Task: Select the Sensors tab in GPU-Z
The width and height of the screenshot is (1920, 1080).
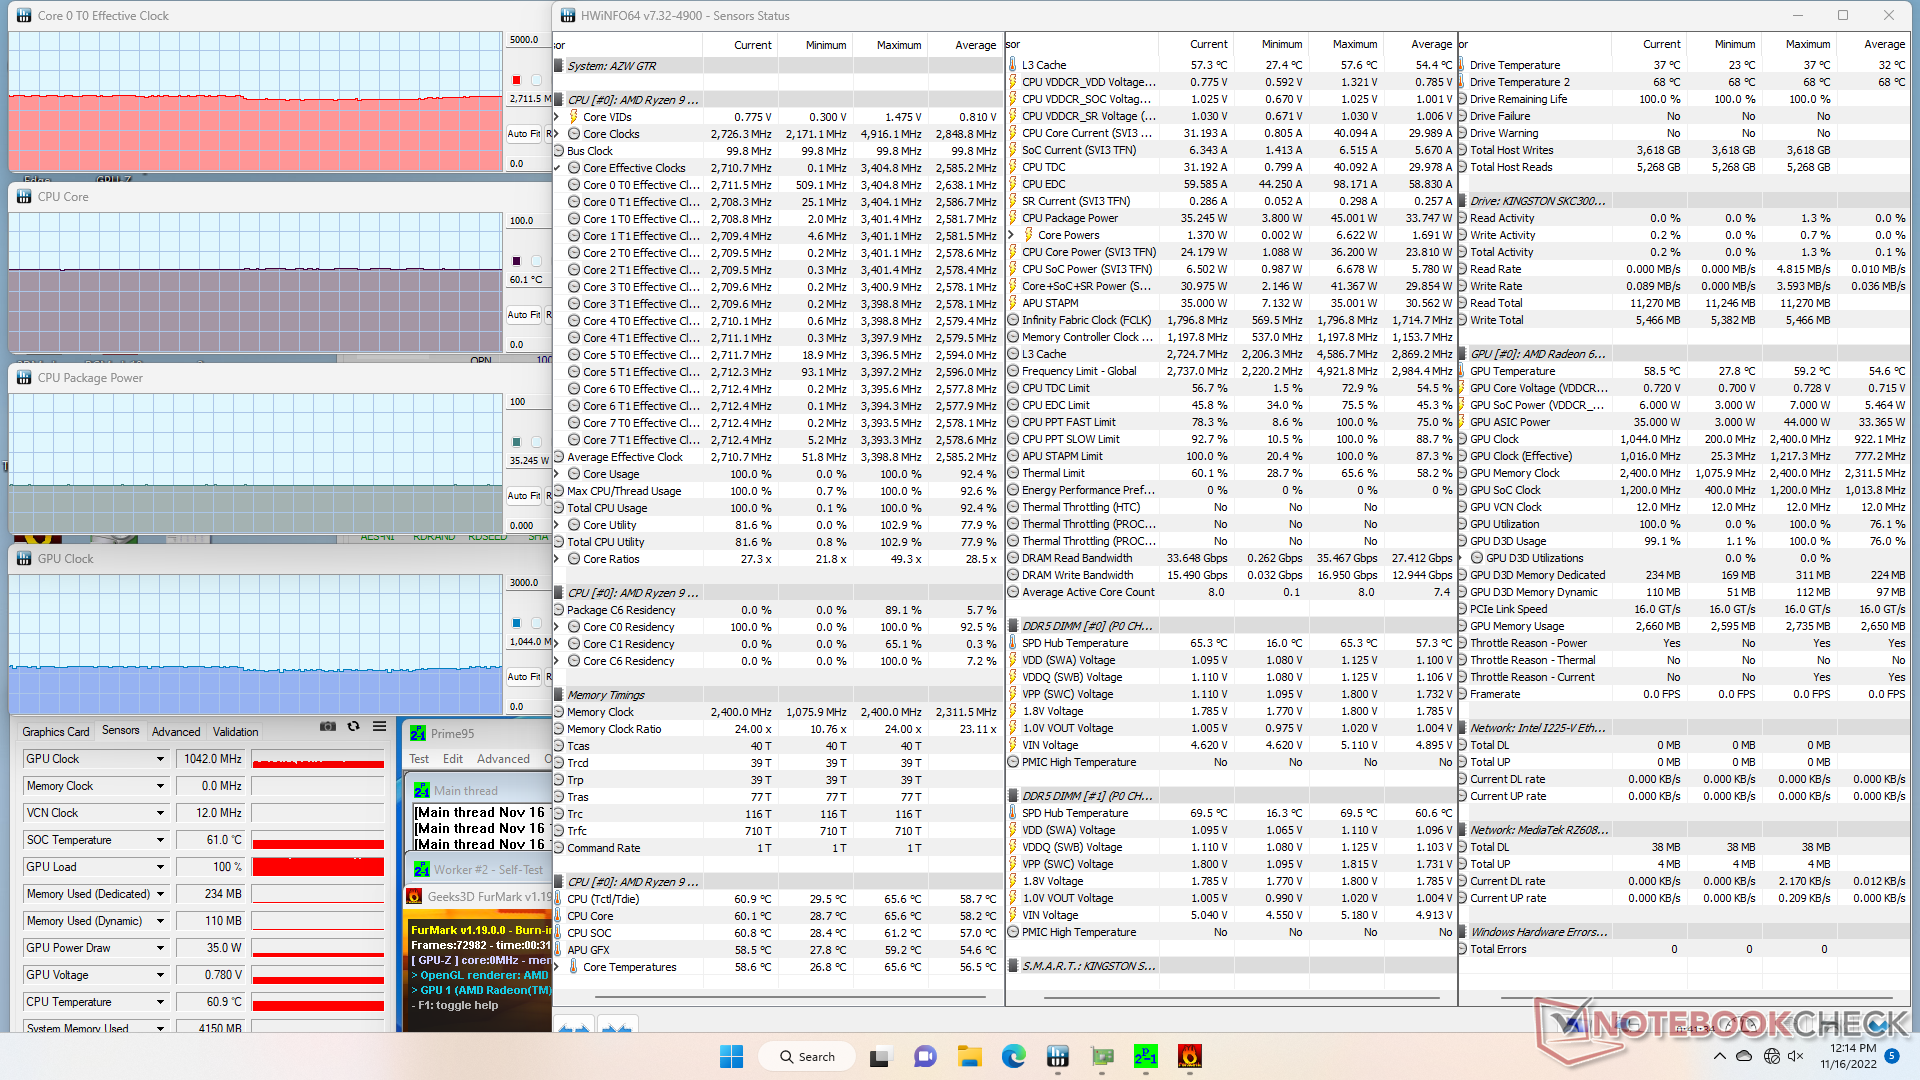Action: point(121,730)
